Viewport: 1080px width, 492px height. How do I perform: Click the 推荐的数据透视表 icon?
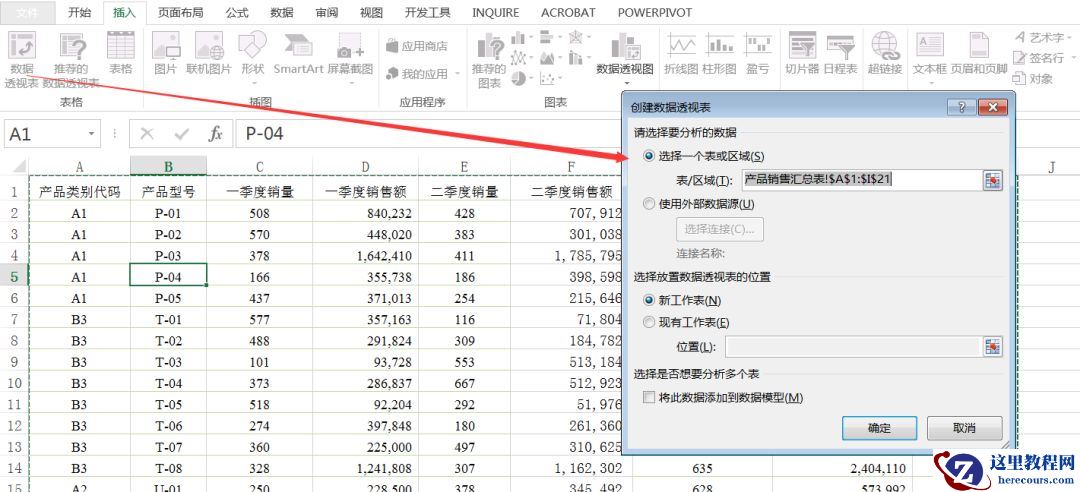tap(72, 46)
